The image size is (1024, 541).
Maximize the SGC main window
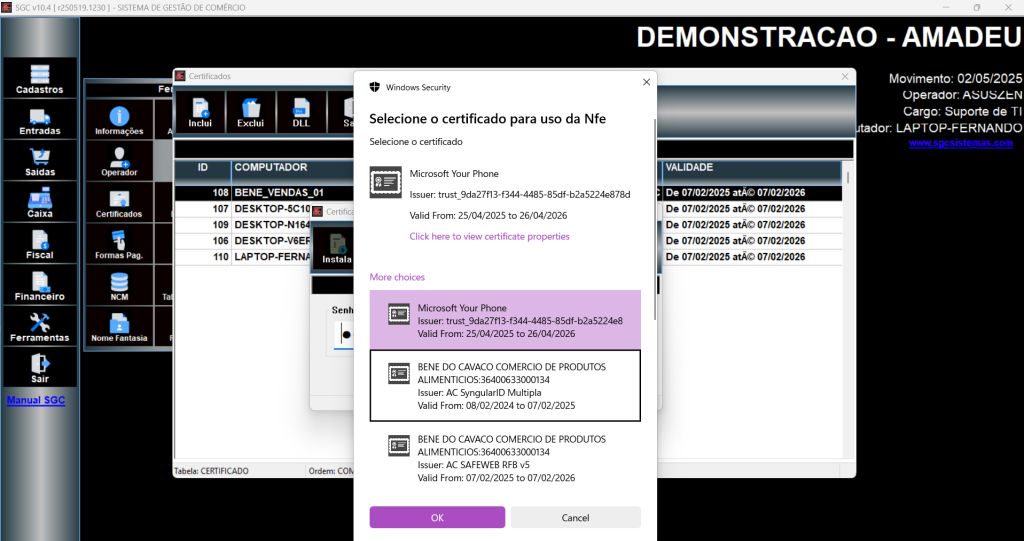point(977,8)
